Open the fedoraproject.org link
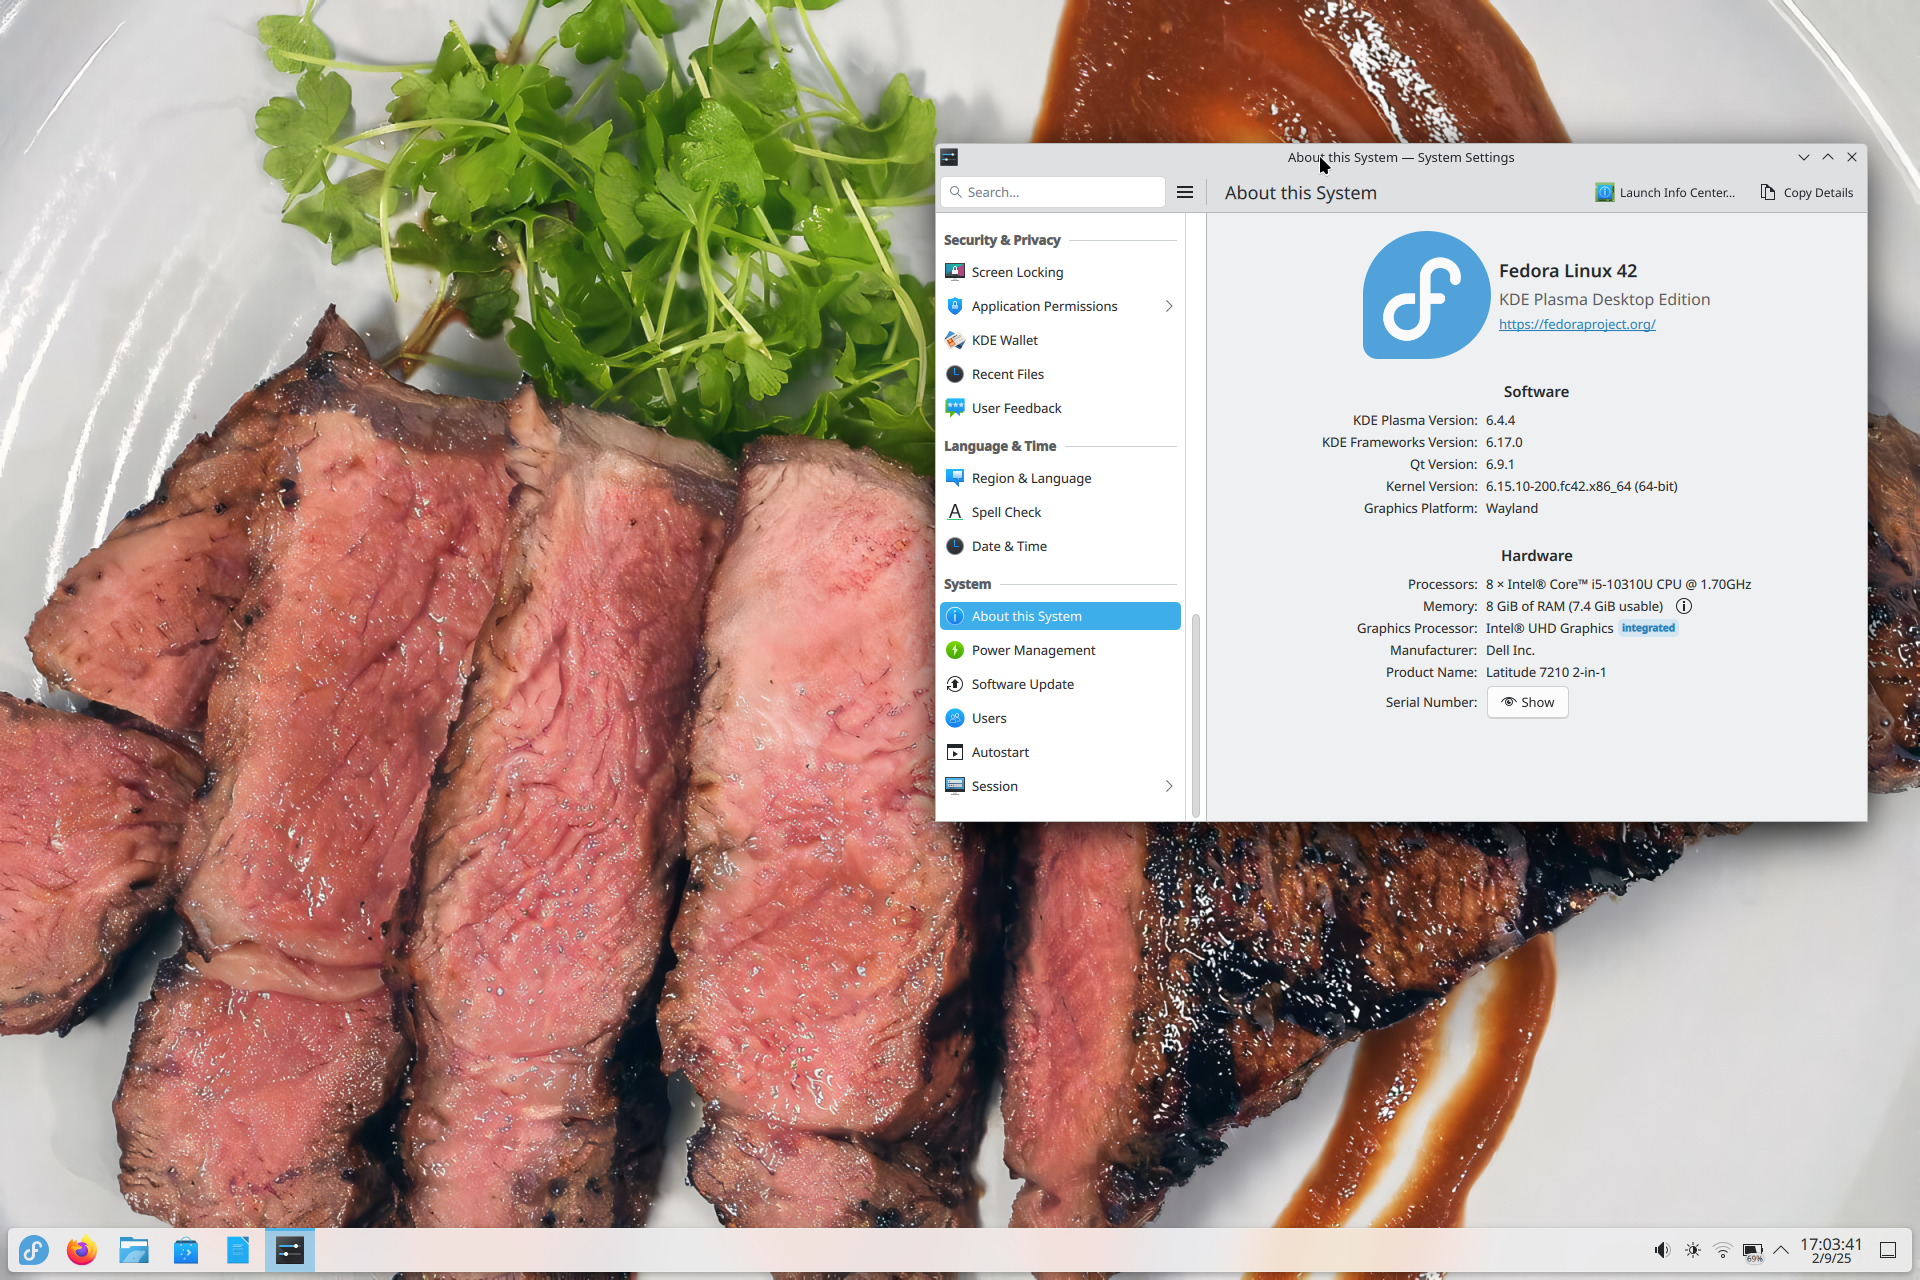This screenshot has width=1920, height=1280. click(1577, 324)
